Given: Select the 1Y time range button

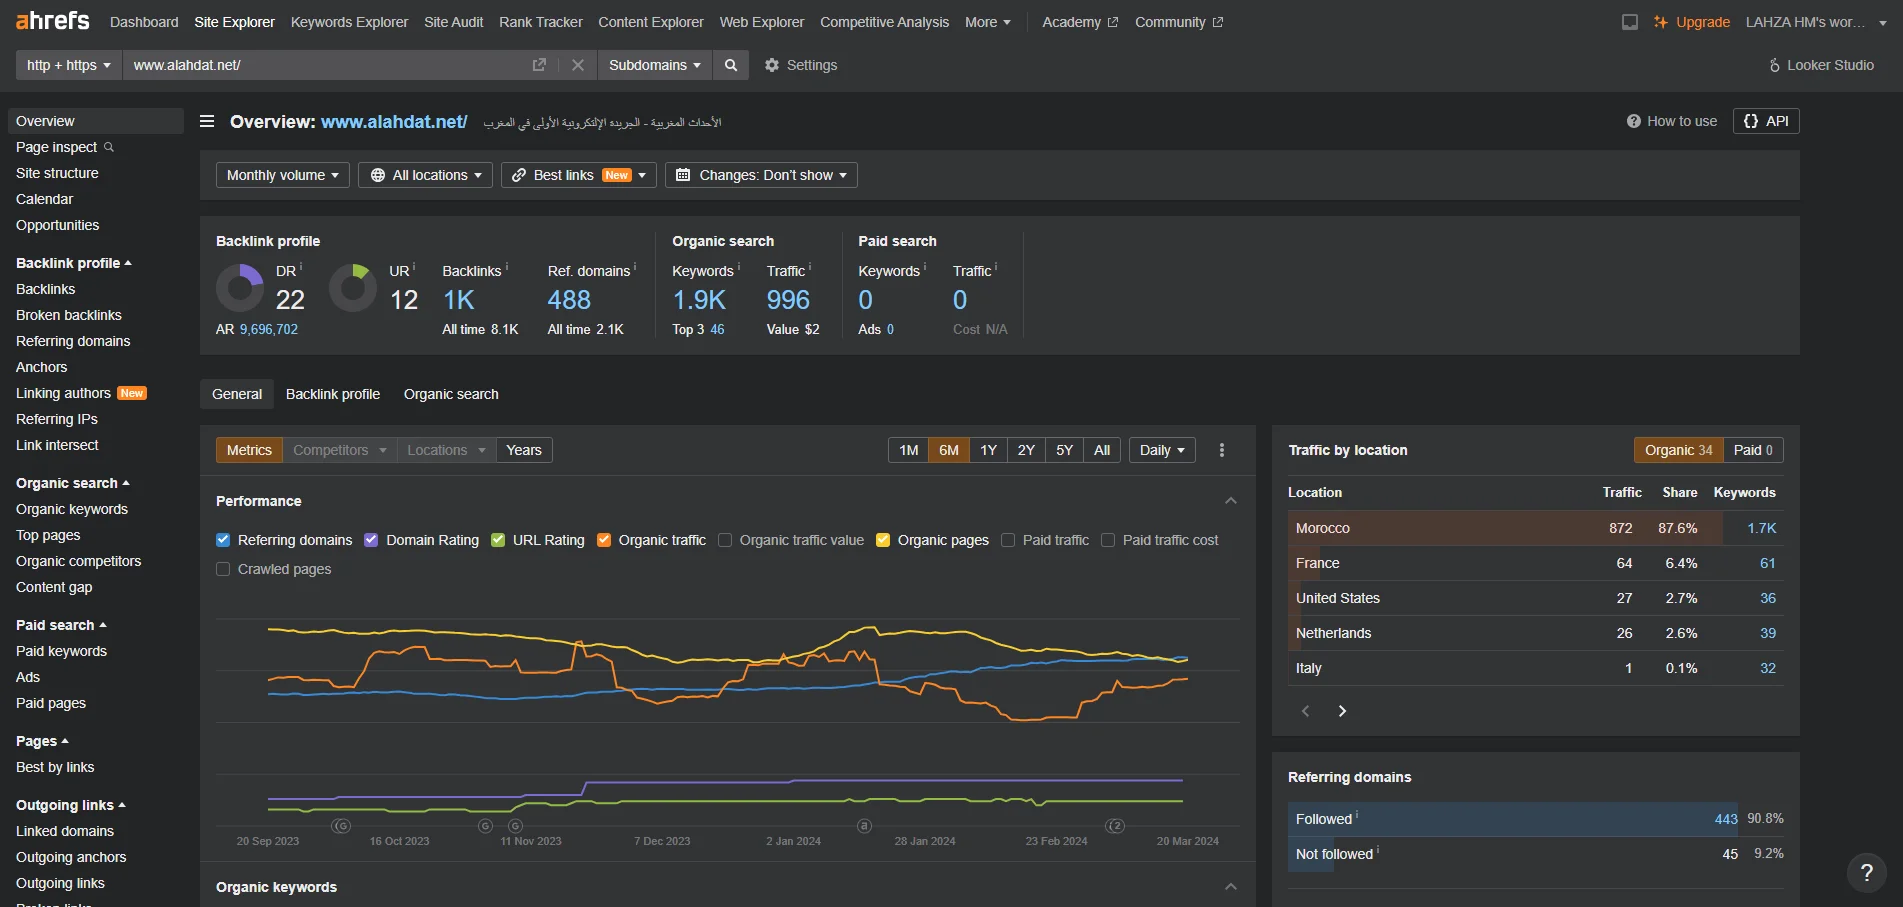Looking at the screenshot, I should pyautogui.click(x=988, y=450).
